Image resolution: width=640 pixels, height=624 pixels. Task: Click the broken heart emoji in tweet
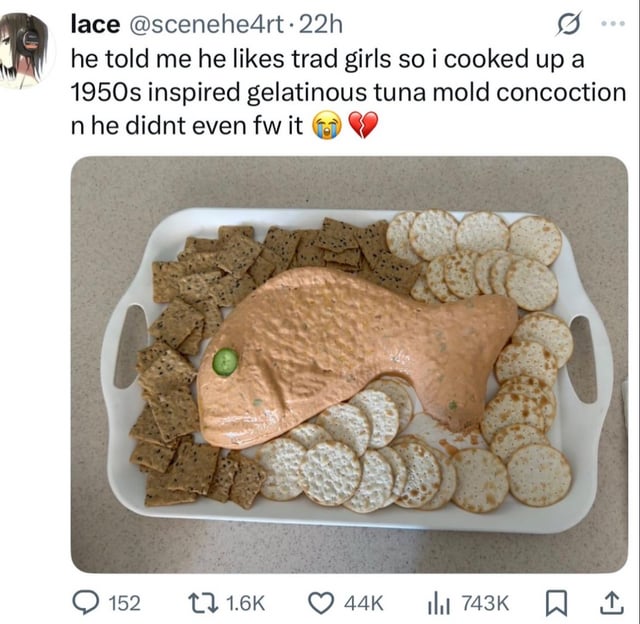click(363, 125)
